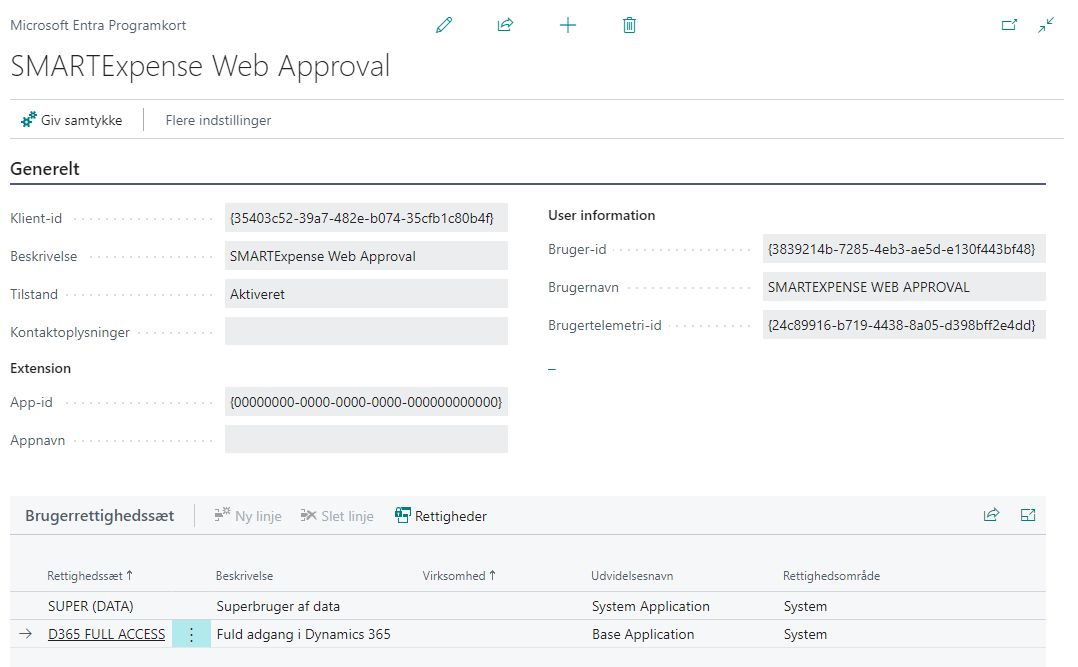Click the Tilstand field showing Aktiveret

pyautogui.click(x=366, y=294)
